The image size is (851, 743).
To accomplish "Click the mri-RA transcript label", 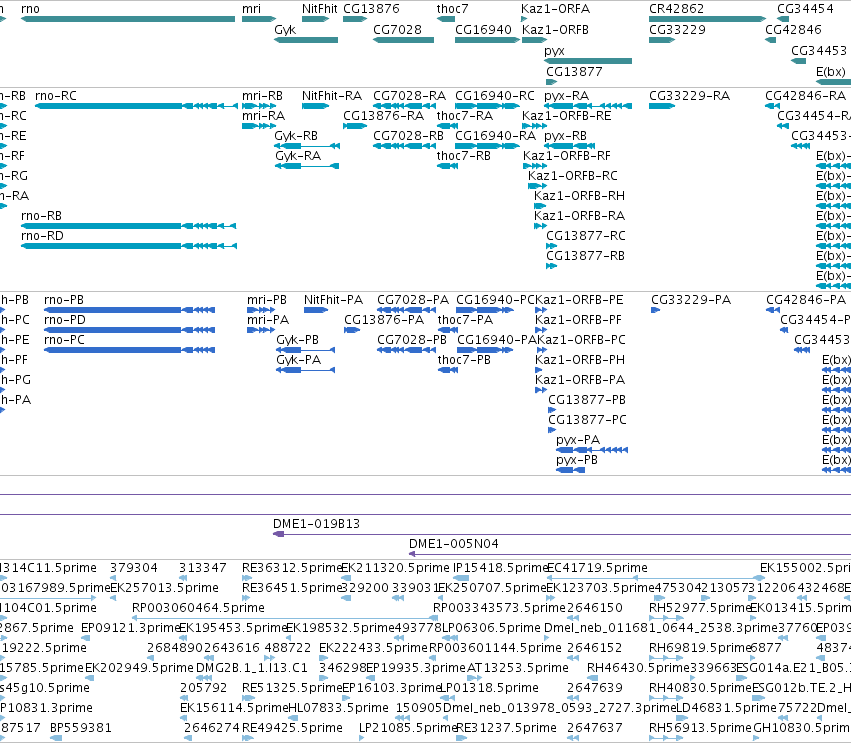I will coord(263,116).
